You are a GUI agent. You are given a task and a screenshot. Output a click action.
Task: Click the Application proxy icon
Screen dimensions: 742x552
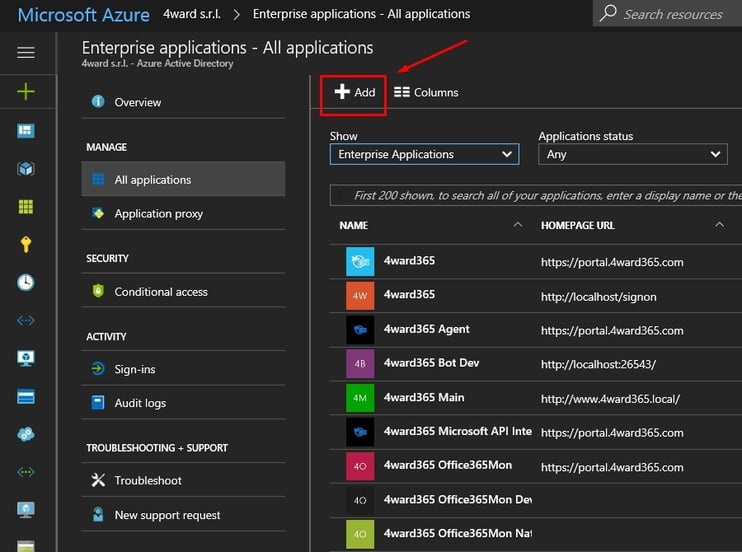coord(98,213)
